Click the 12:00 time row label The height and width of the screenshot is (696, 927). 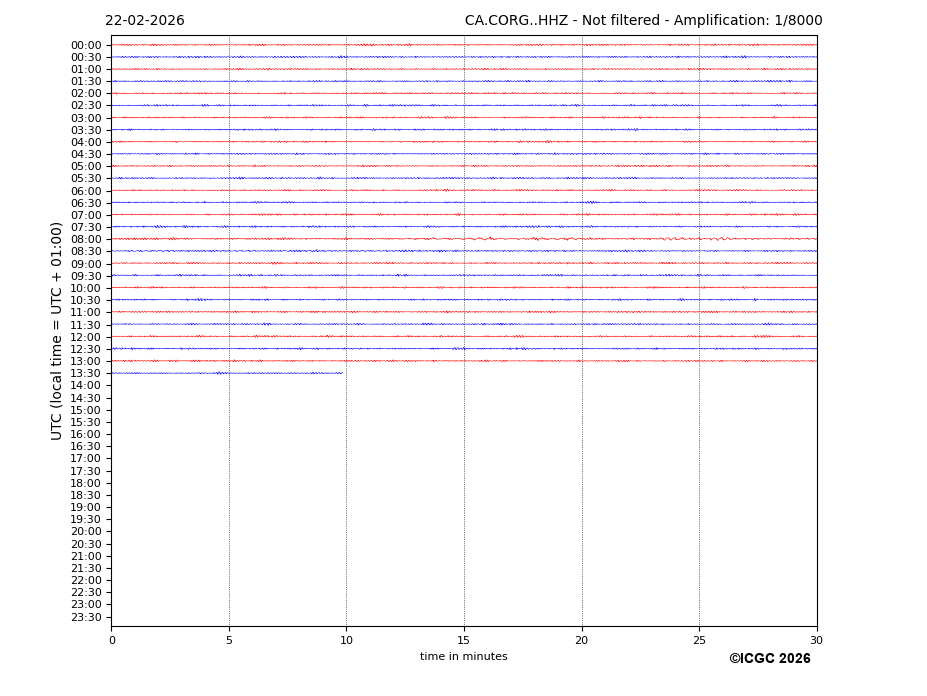click(x=86, y=337)
